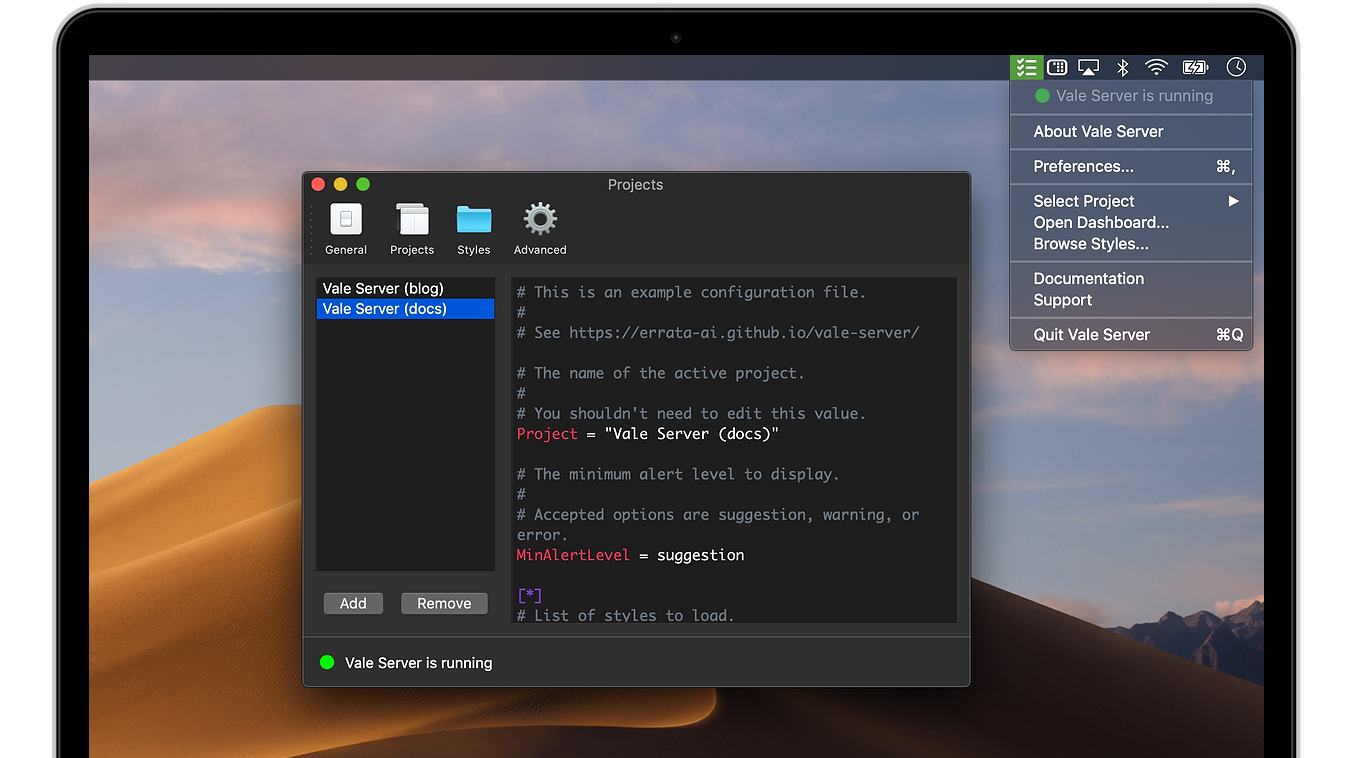Switch to the Projects toolbar icon
Image resolution: width=1354 pixels, height=758 pixels.
(x=412, y=229)
